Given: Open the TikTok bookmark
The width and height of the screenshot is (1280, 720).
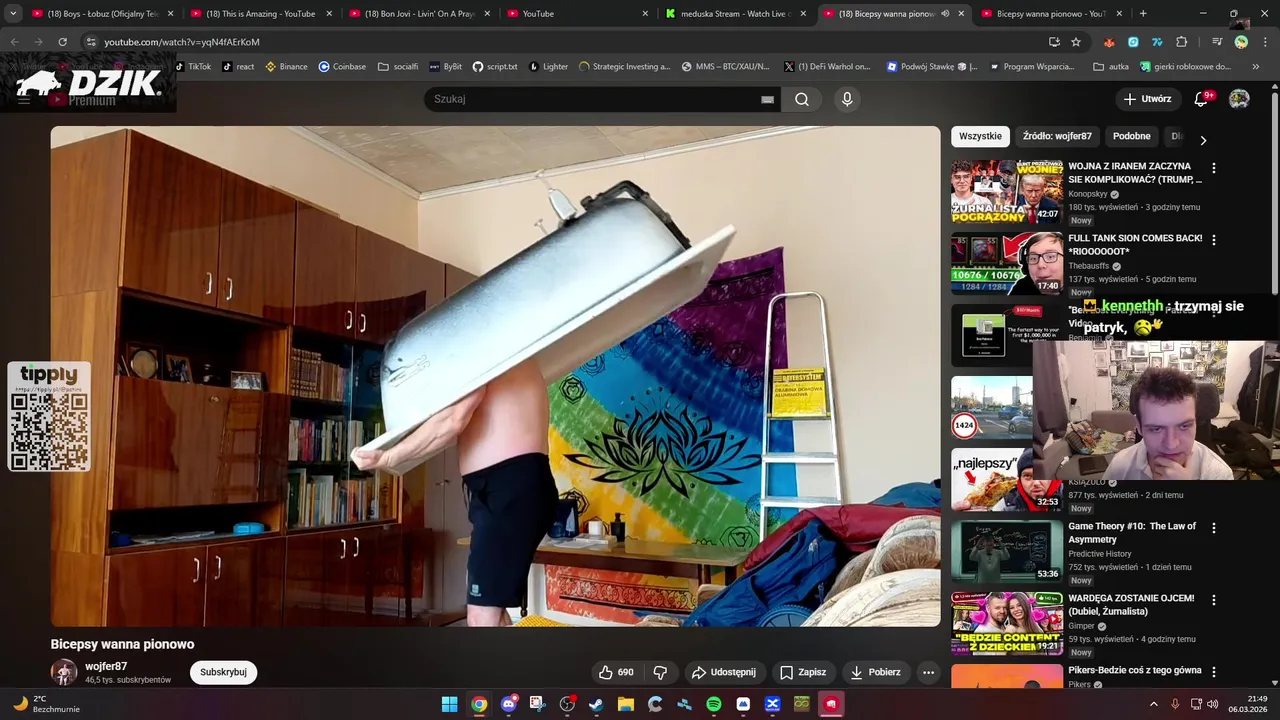Looking at the screenshot, I should [x=193, y=67].
